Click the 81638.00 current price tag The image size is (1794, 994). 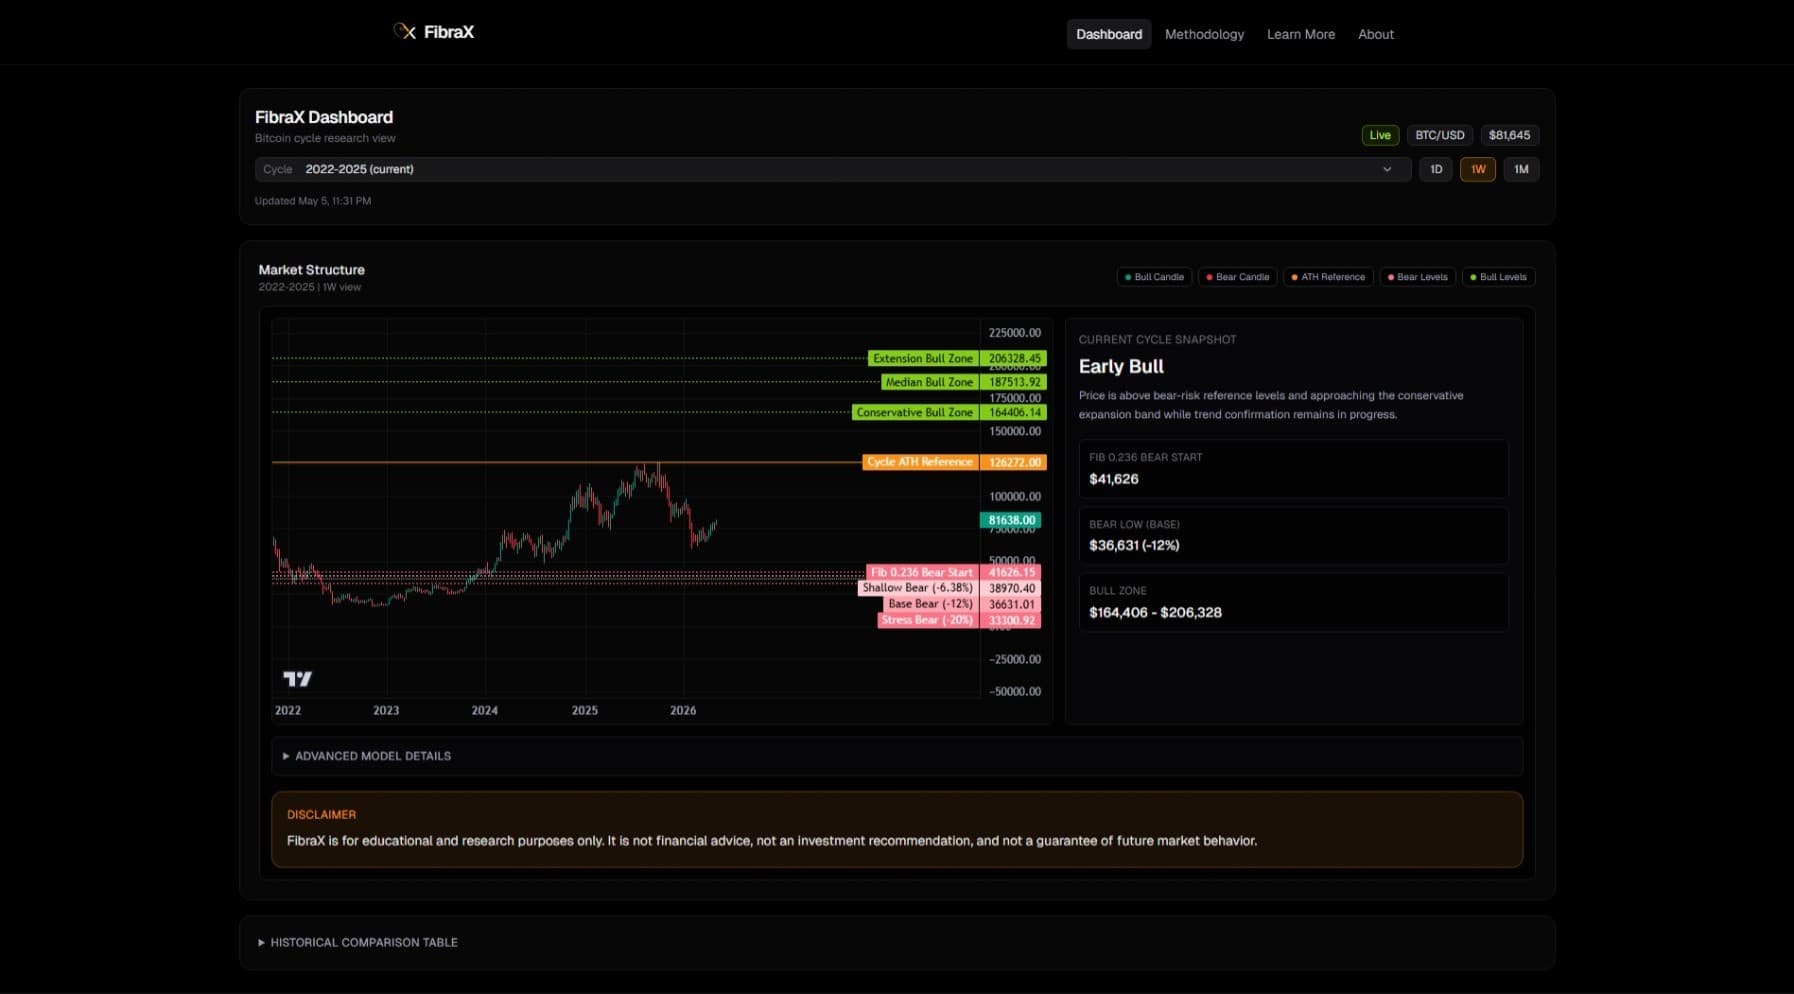[1011, 520]
